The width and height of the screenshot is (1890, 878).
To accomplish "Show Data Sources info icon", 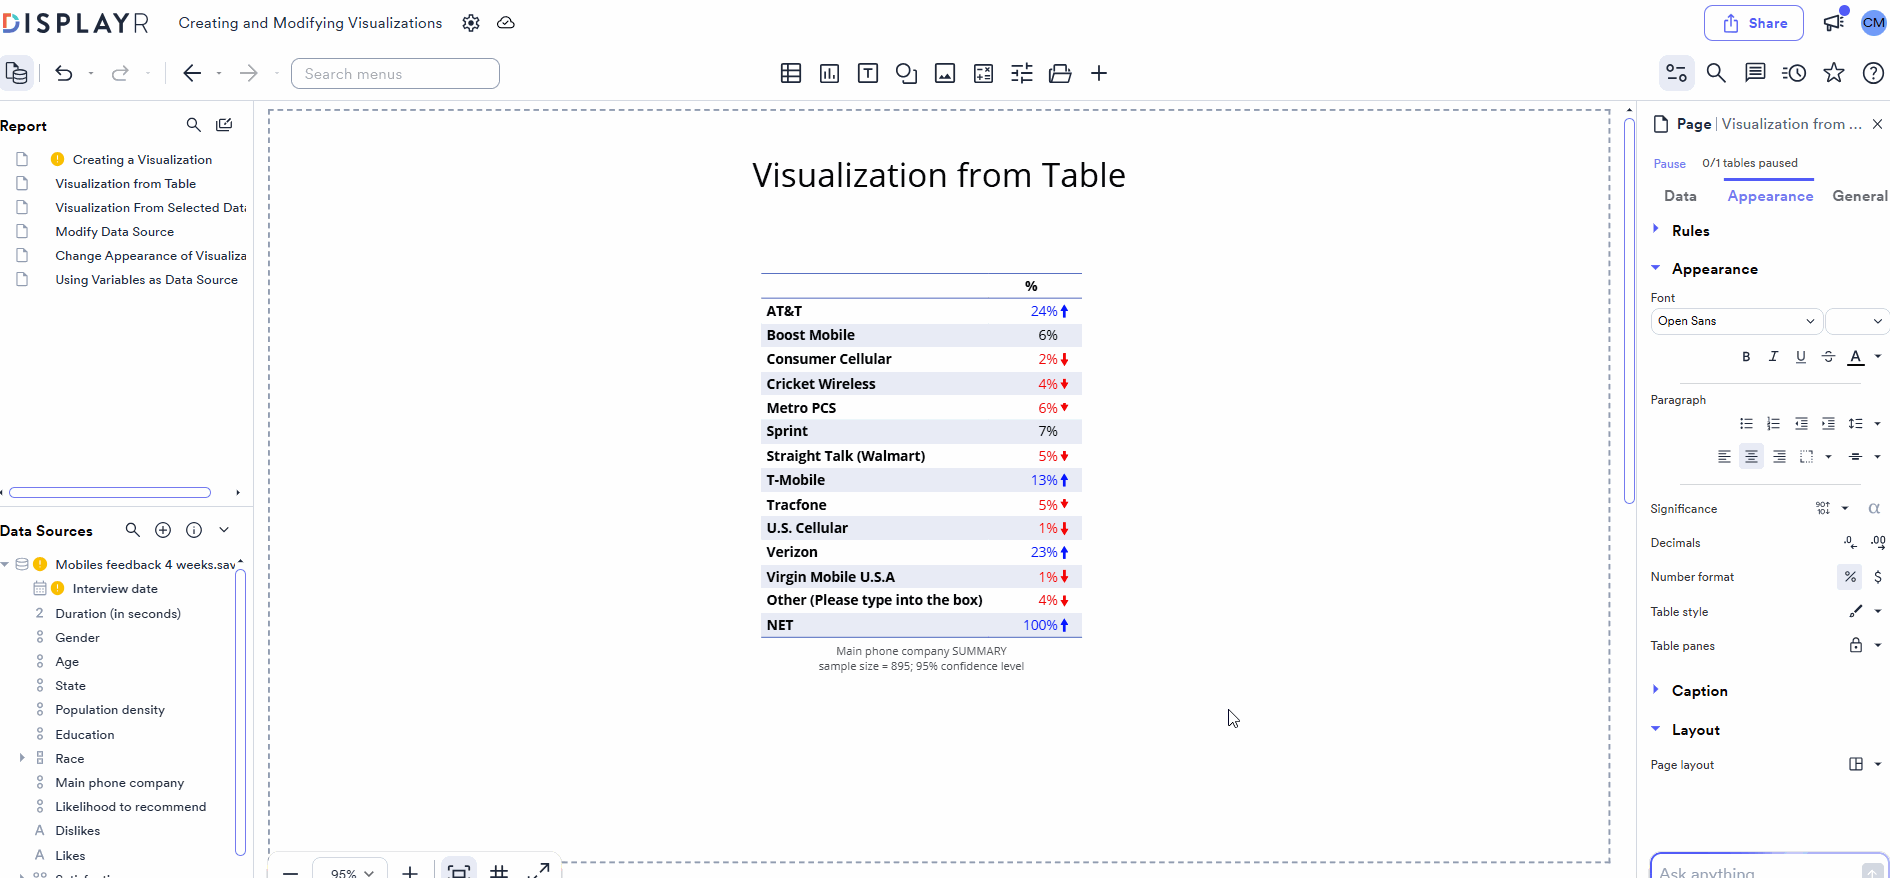I will pyautogui.click(x=194, y=530).
